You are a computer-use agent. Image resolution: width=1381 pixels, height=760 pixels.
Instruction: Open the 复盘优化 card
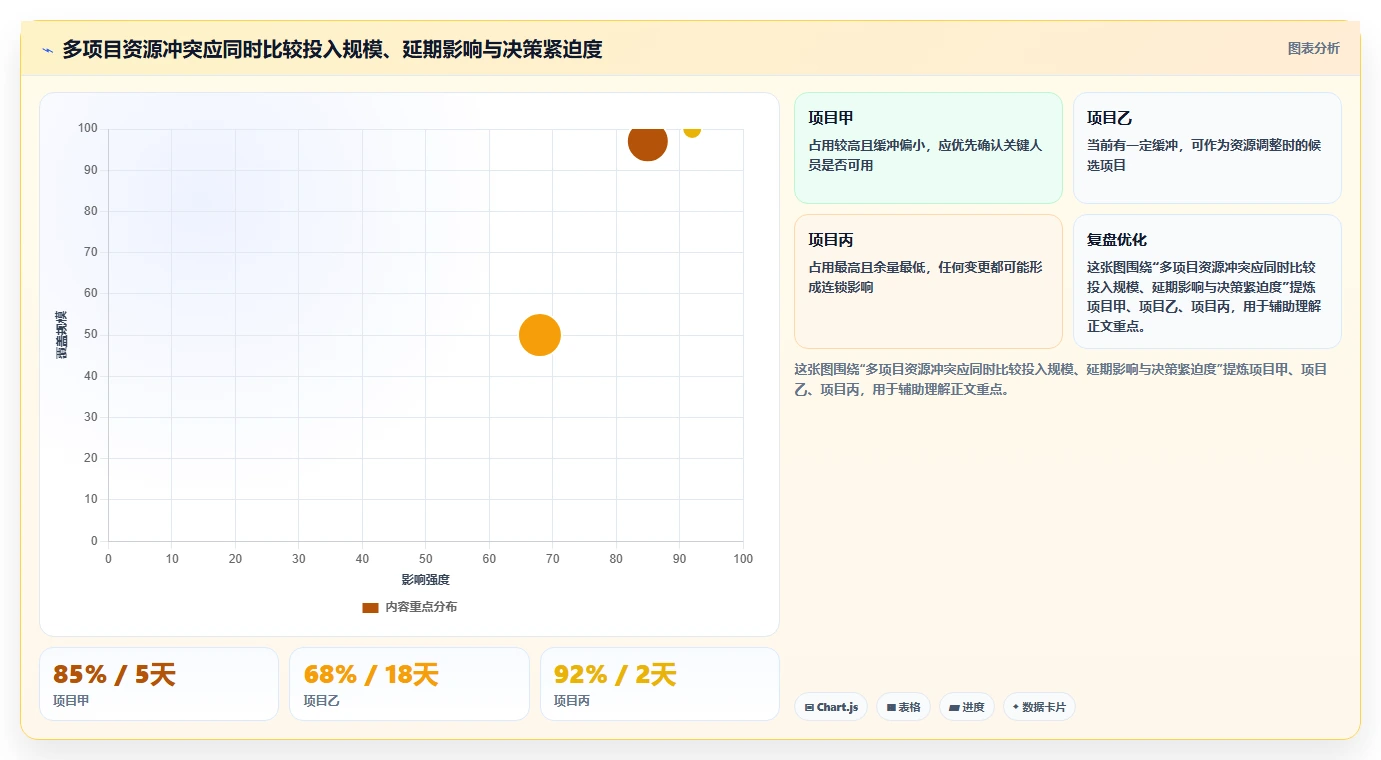tap(1207, 281)
